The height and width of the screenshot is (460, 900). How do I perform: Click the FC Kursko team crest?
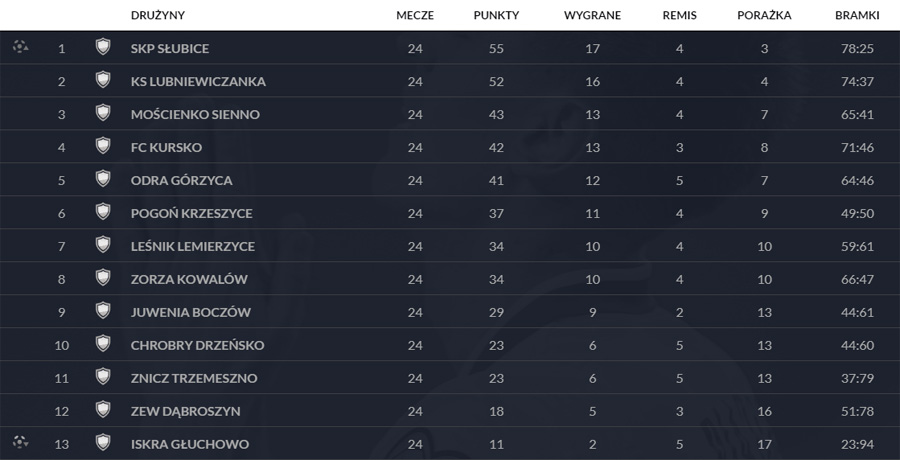102,146
